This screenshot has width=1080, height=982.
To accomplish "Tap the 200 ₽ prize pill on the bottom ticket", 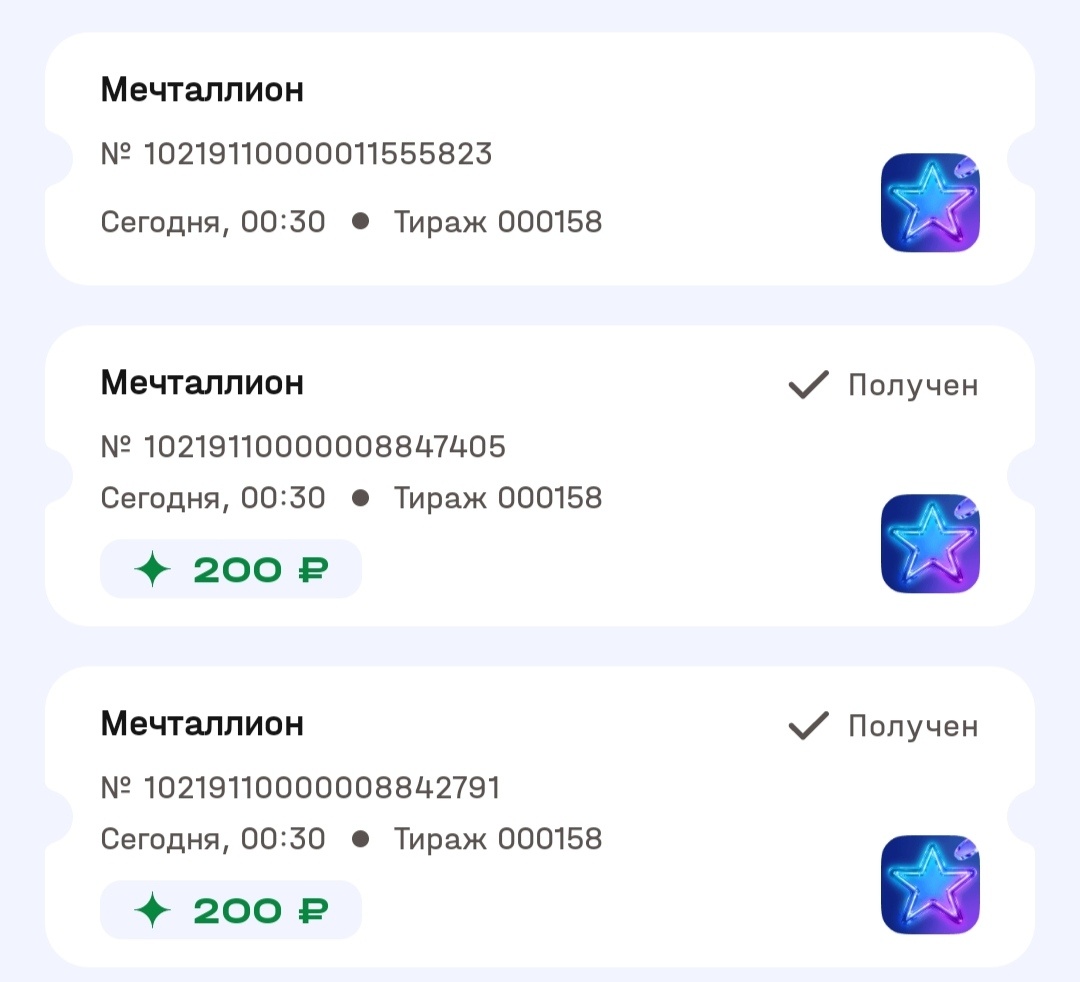I will 230,909.
